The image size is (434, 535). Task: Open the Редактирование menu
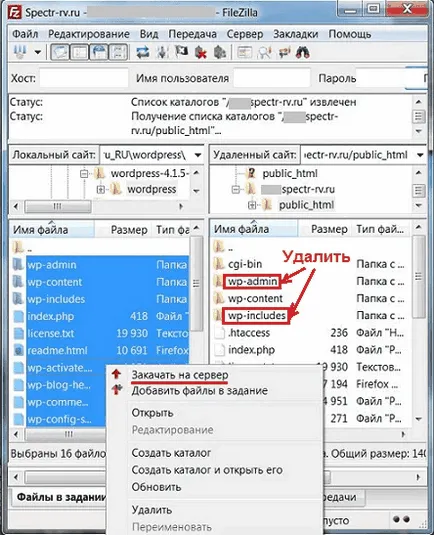tap(89, 34)
